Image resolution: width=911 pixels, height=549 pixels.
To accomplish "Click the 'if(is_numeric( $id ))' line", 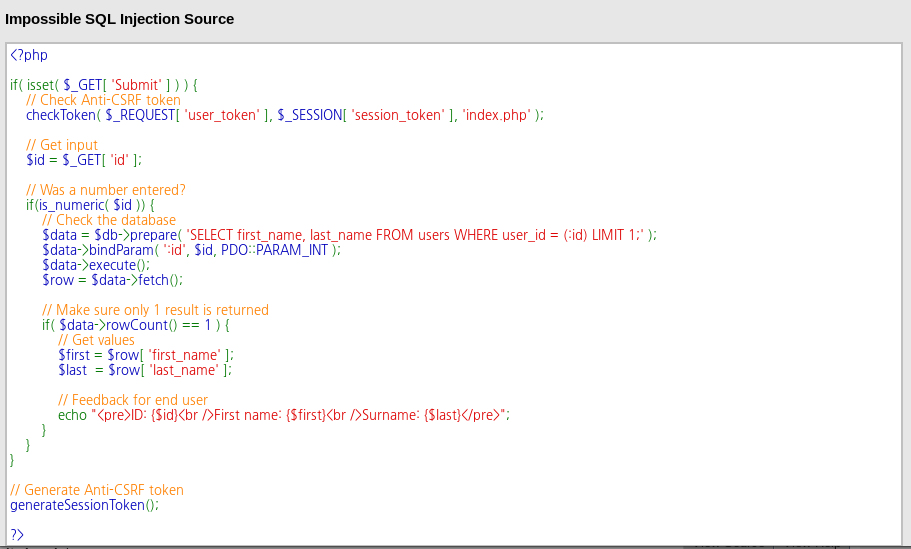I will point(91,205).
